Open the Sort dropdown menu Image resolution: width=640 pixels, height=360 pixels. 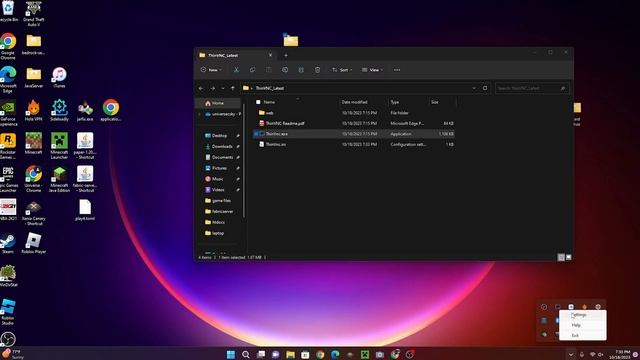pyautogui.click(x=342, y=70)
